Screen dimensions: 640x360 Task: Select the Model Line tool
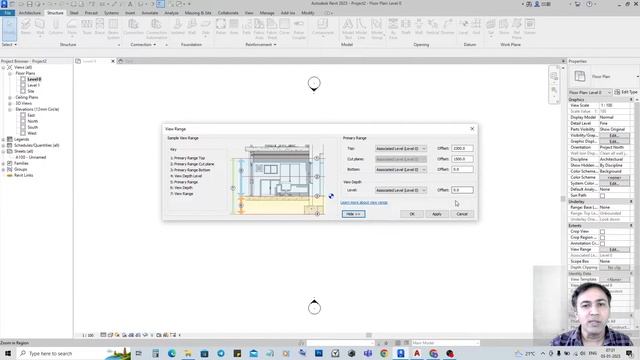click(x=361, y=29)
